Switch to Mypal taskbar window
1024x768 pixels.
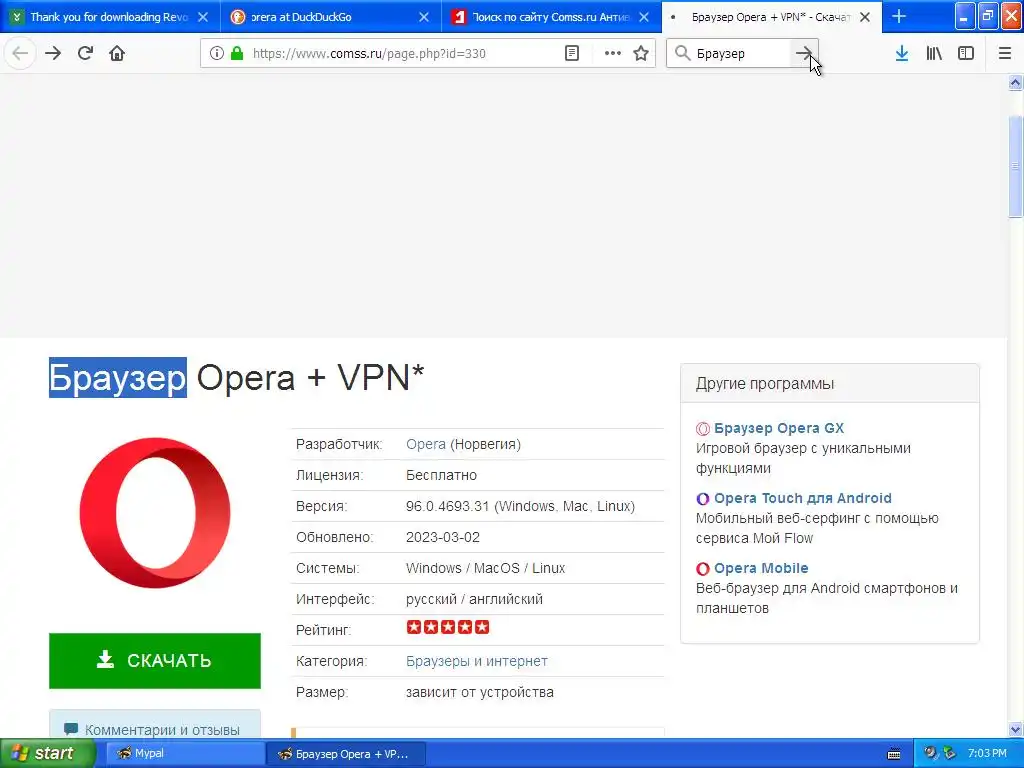coord(184,754)
